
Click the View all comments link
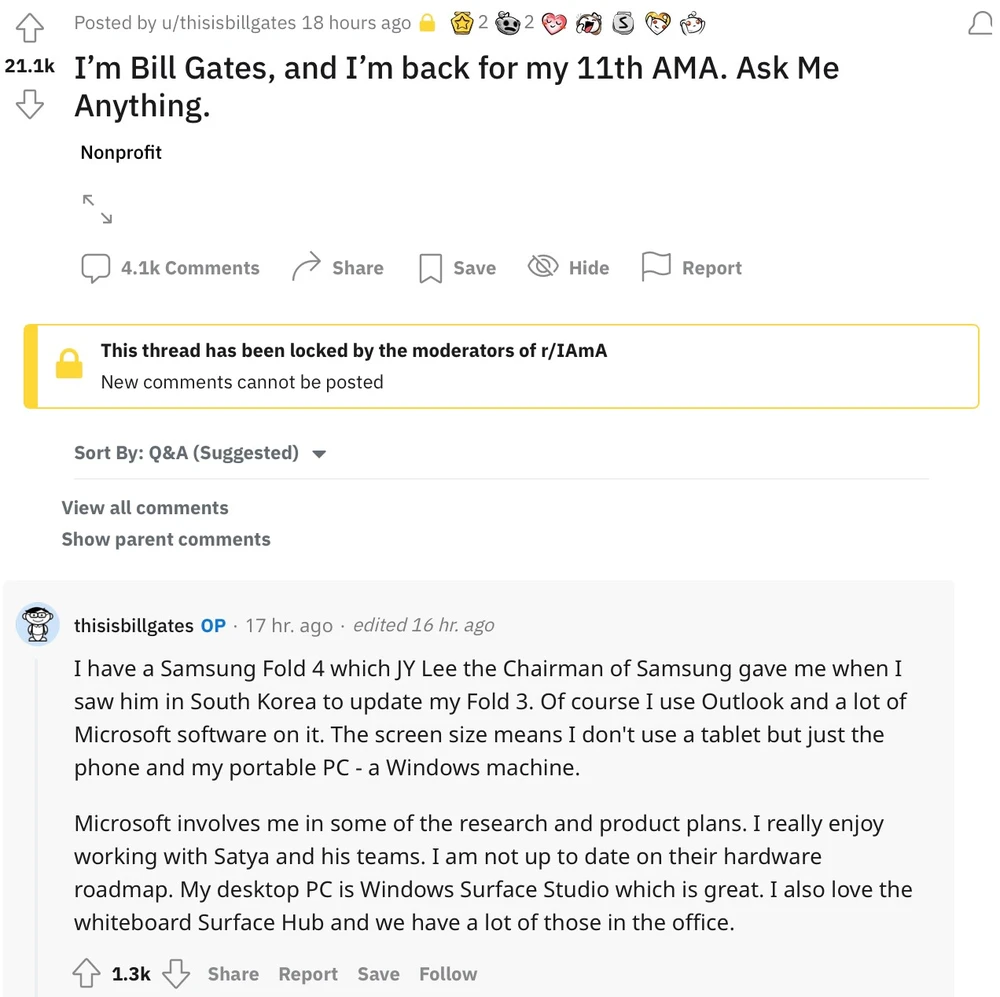[144, 508]
